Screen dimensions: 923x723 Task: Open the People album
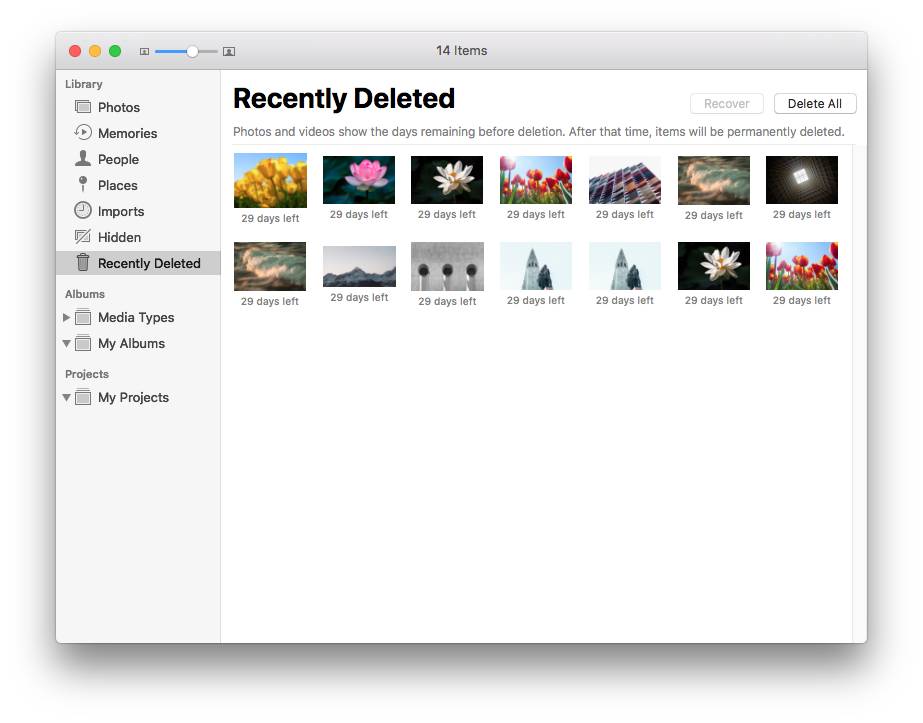point(118,159)
